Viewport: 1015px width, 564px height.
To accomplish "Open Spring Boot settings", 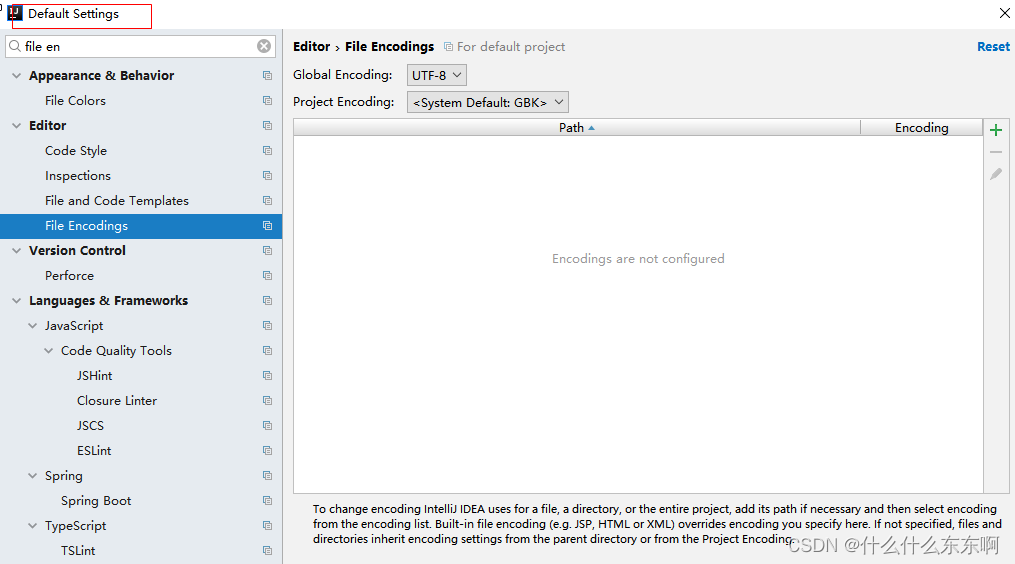I will coord(96,501).
